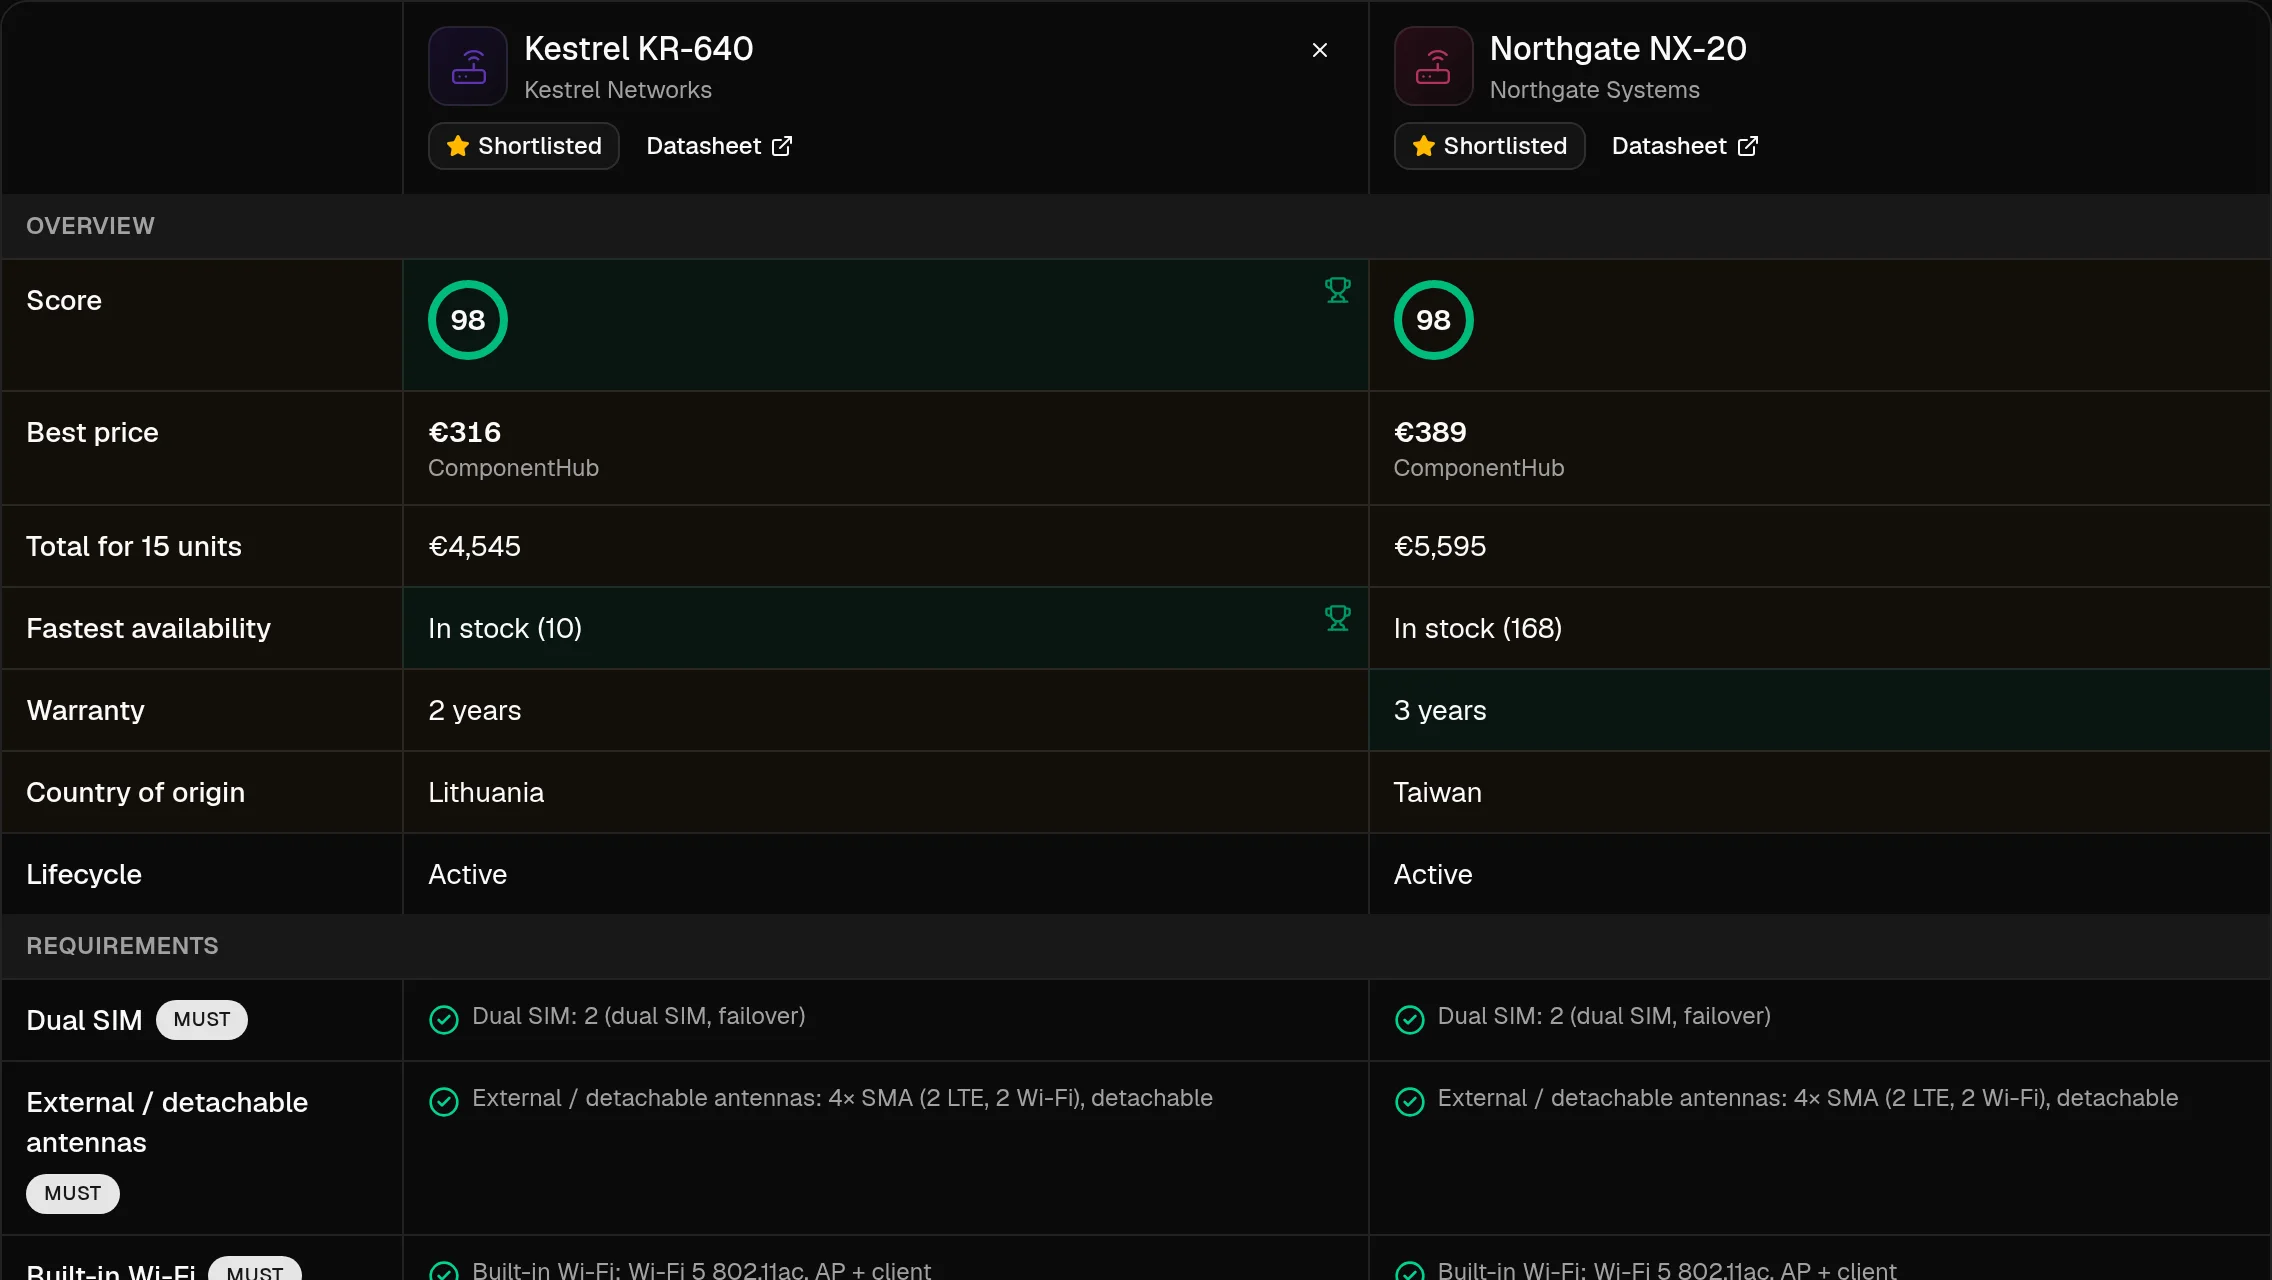This screenshot has height=1280, width=2272.
Task: Click Kestrel's 98 score ring
Action: [x=468, y=320]
